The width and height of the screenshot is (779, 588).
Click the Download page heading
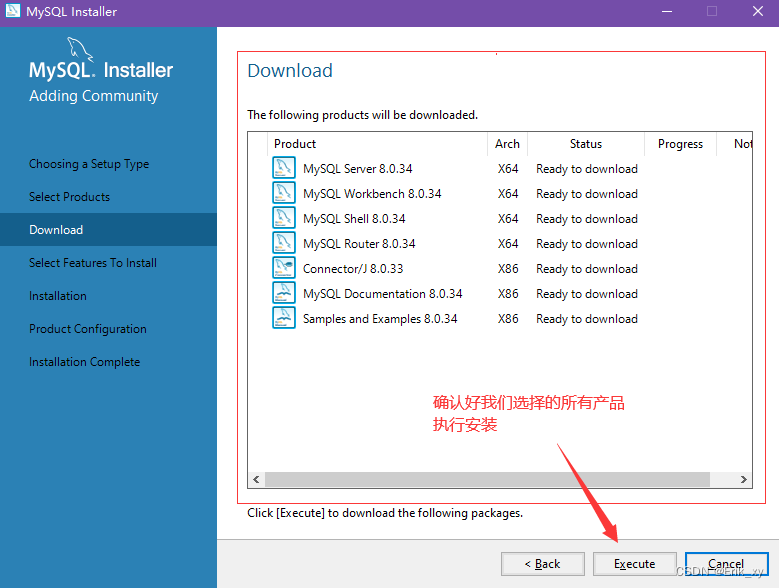(x=290, y=71)
